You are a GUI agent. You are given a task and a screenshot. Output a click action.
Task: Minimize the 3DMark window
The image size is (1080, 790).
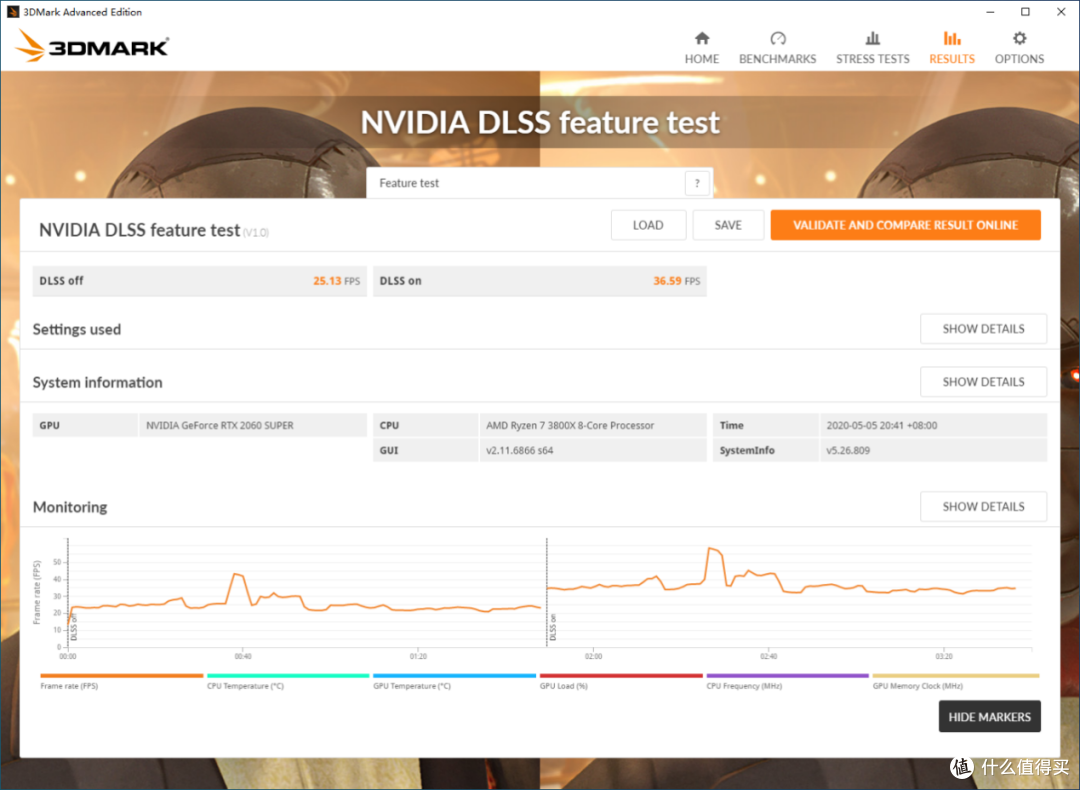(990, 12)
